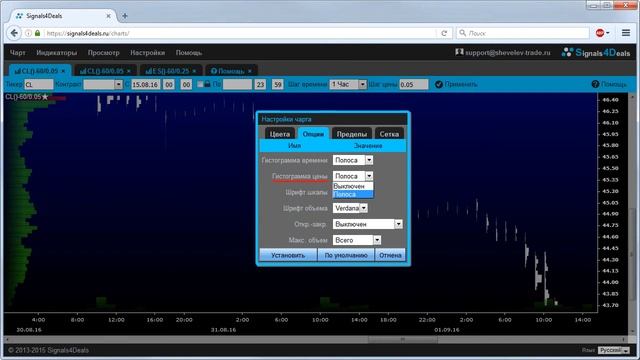Reload the page with the refresh icon
This screenshot has height=360, width=640.
(x=444, y=33)
